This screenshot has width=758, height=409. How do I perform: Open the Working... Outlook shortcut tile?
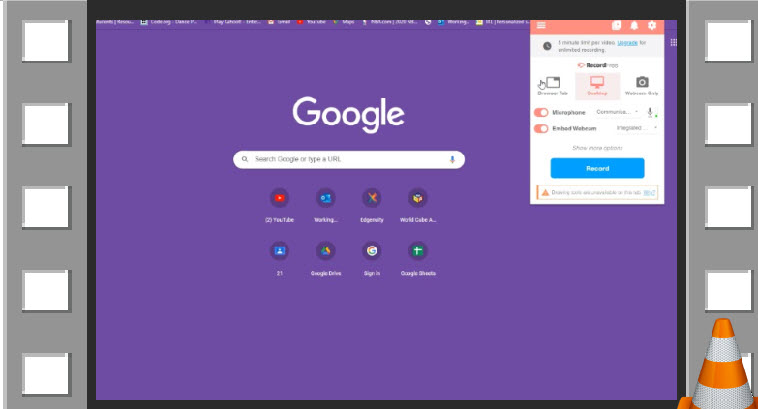pos(326,205)
